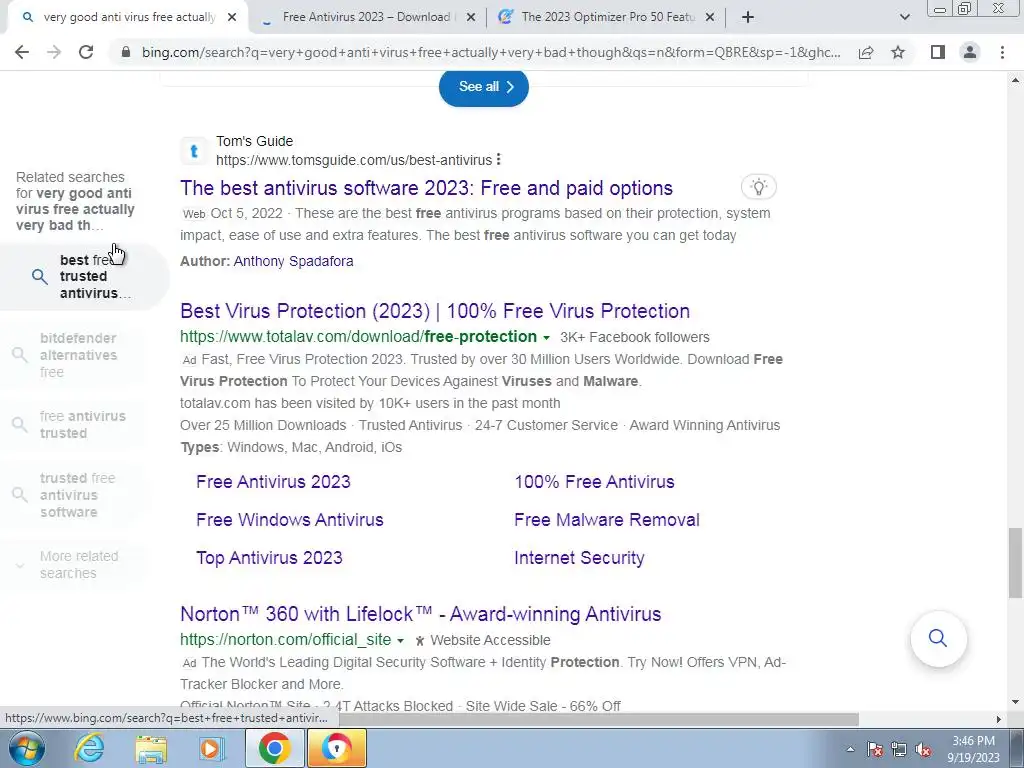Reload the current Bing page
Screen dimensions: 1024x768
86,52
